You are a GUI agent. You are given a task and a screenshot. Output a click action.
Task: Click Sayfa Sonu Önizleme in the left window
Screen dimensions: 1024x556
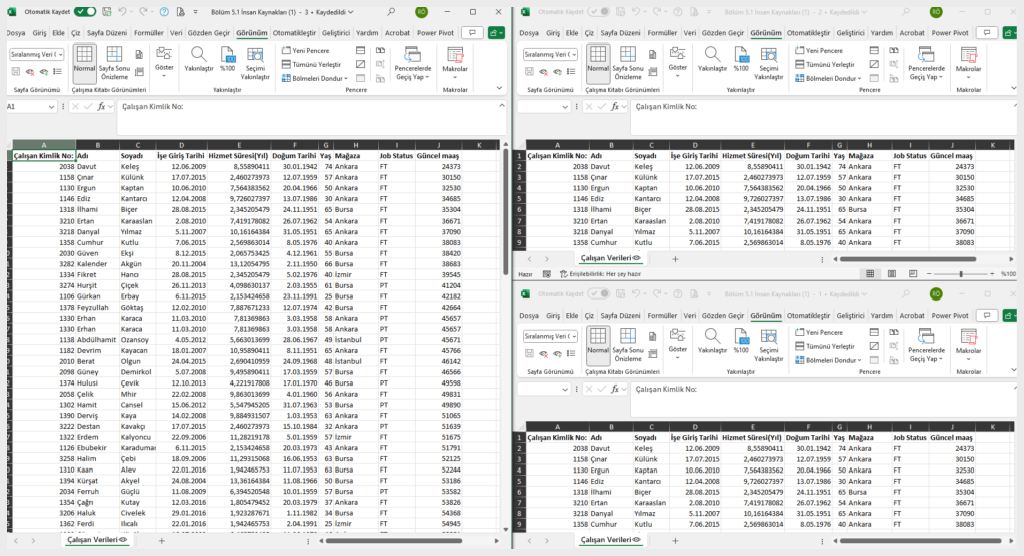(x=114, y=63)
